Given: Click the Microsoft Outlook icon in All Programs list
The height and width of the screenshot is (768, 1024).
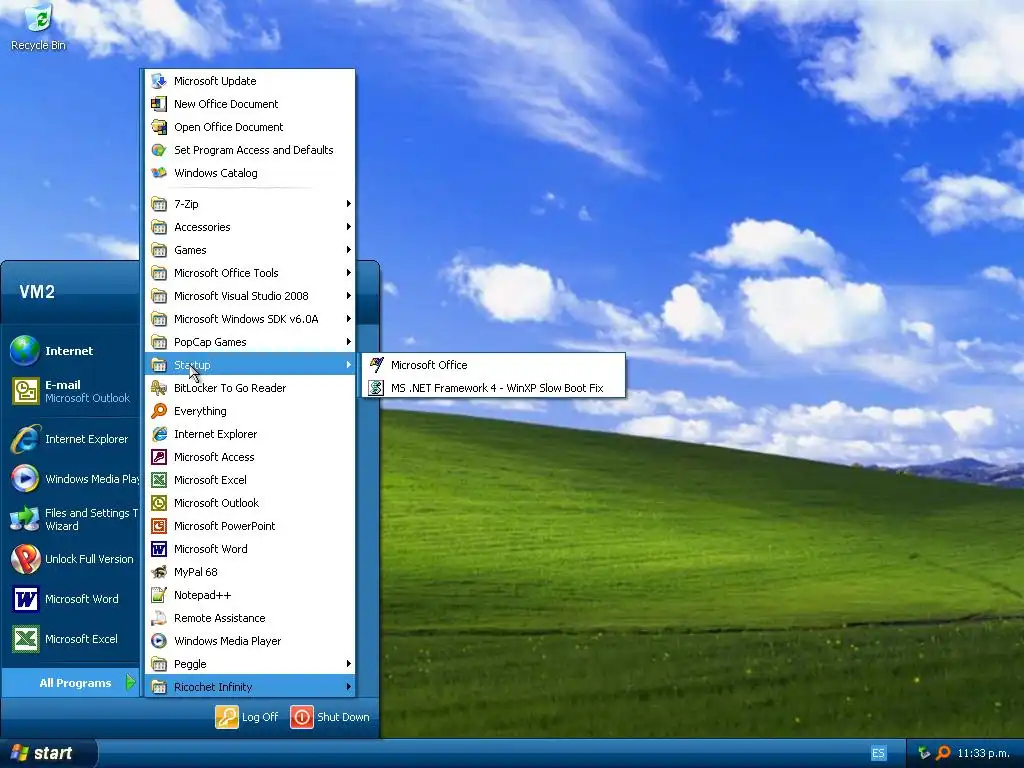Looking at the screenshot, I should coord(159,503).
